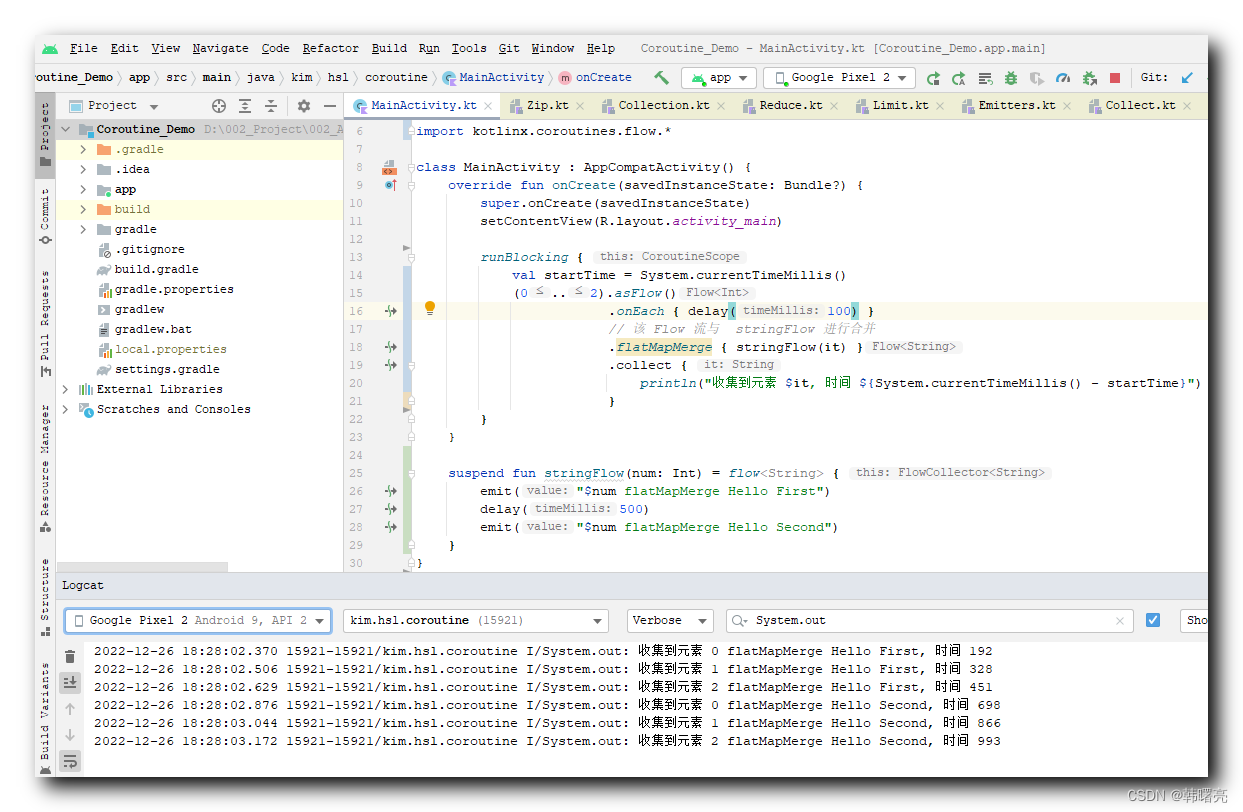
Task: Click the intention lightbulb in the editor gutter
Action: click(430, 308)
